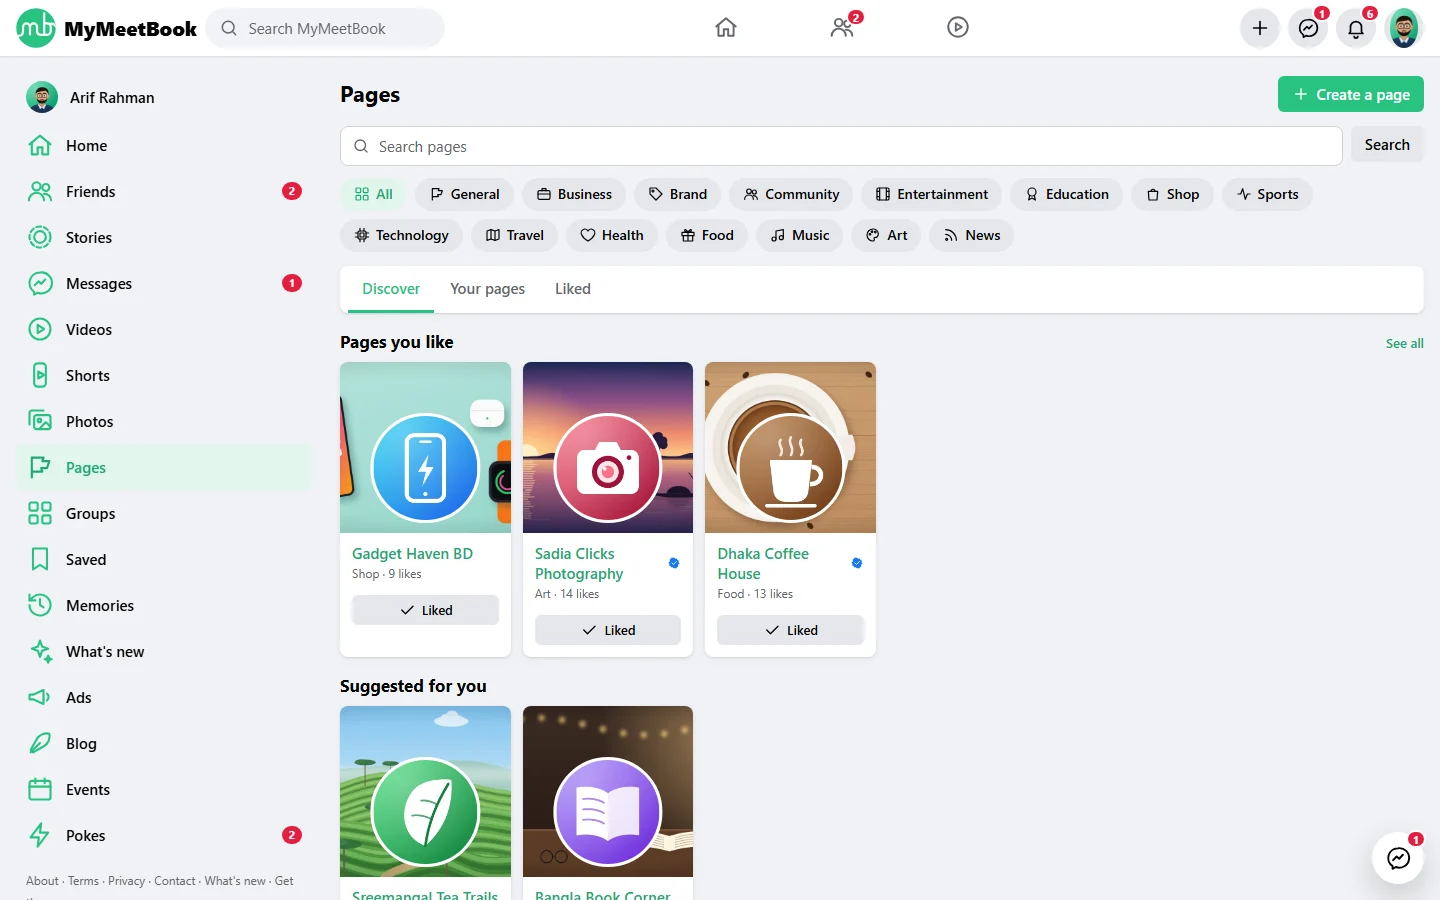Screen dimensions: 1440x900
Task: Open the home feed icon in top bar
Action: tap(726, 28)
